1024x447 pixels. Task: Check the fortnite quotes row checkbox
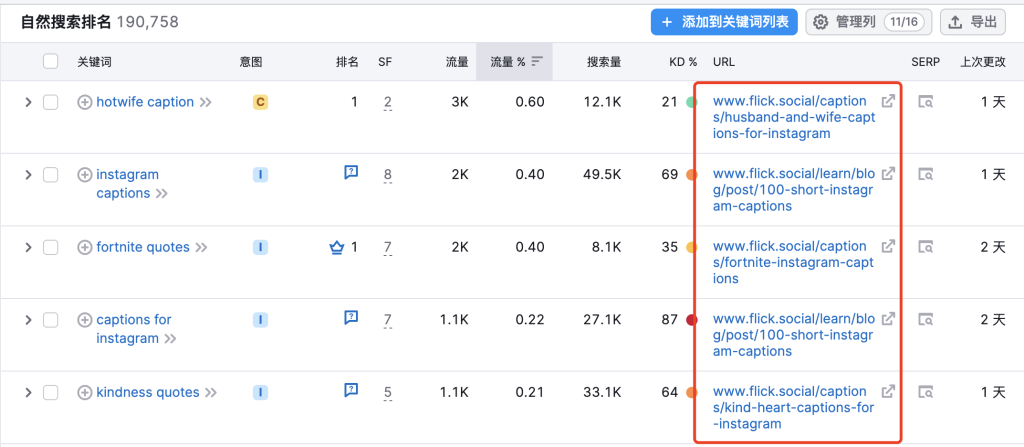(x=50, y=248)
